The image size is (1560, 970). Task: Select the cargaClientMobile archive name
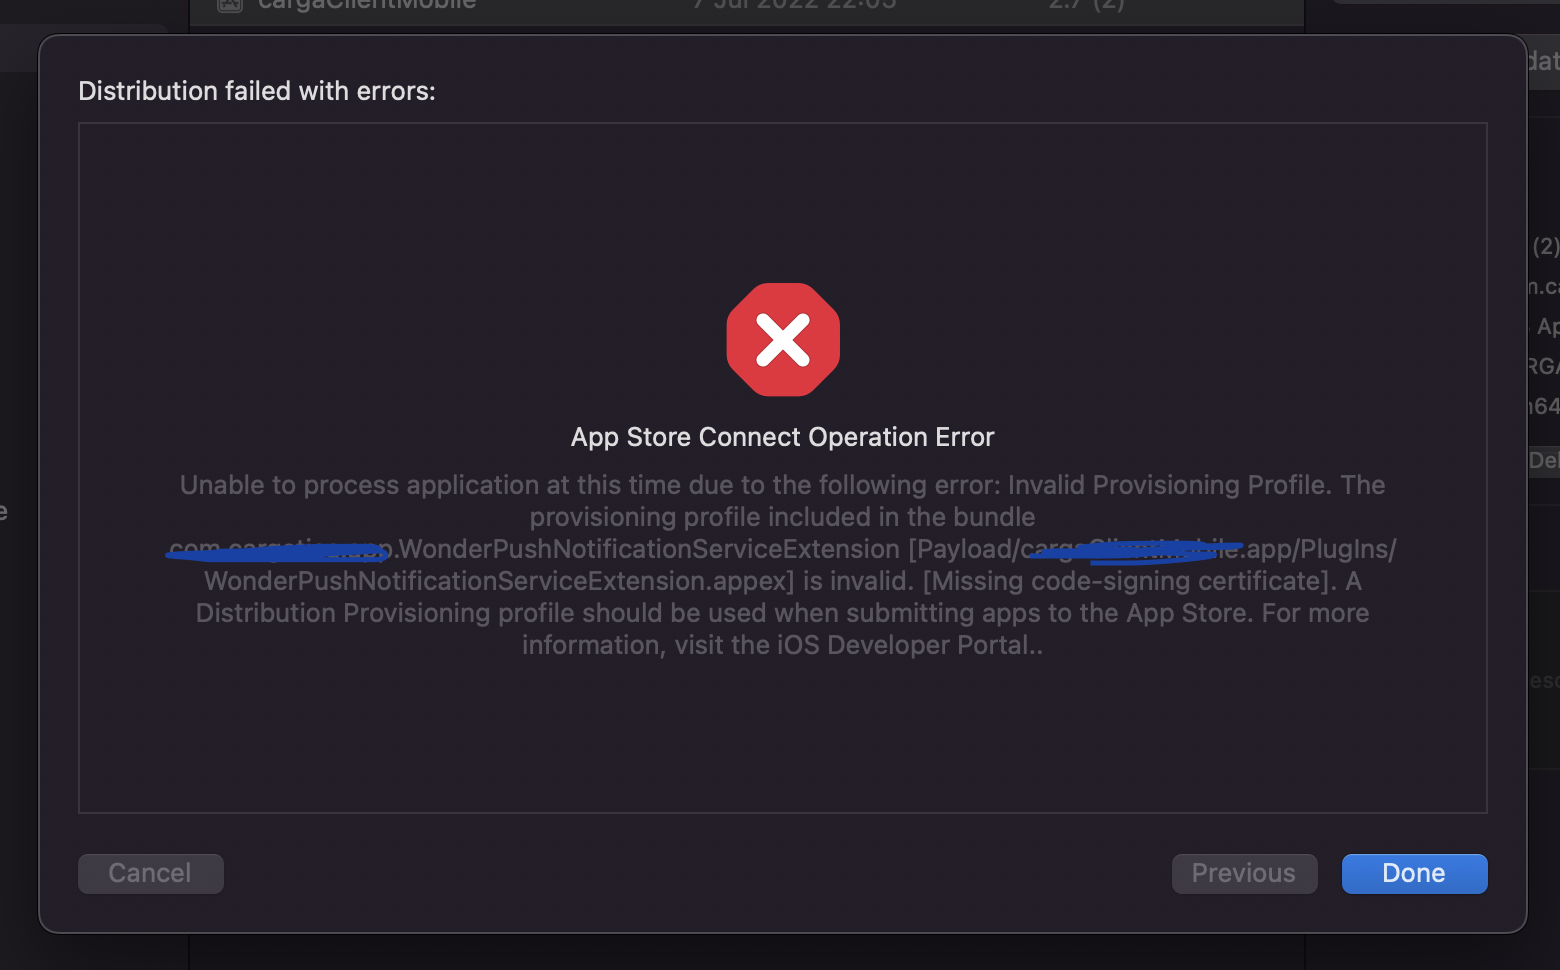coord(367,5)
